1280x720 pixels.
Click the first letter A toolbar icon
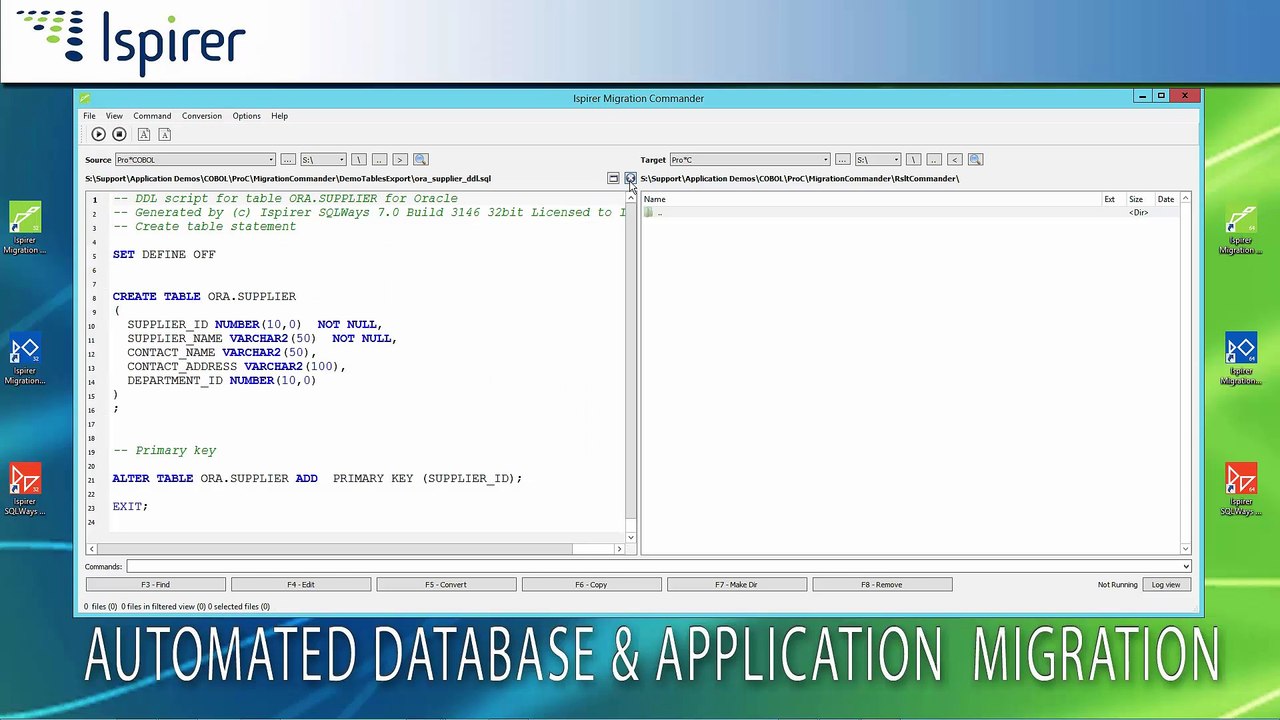[x=144, y=134]
